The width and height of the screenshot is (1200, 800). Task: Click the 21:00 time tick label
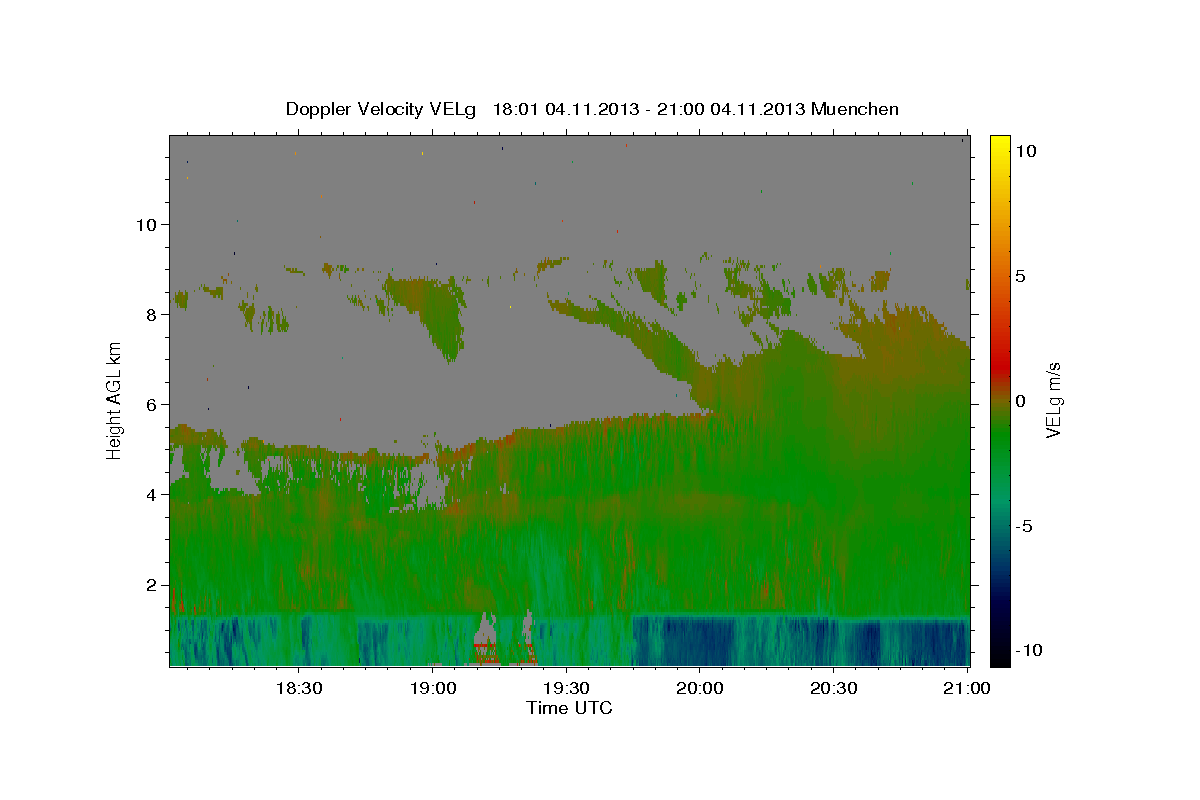[x=968, y=689]
